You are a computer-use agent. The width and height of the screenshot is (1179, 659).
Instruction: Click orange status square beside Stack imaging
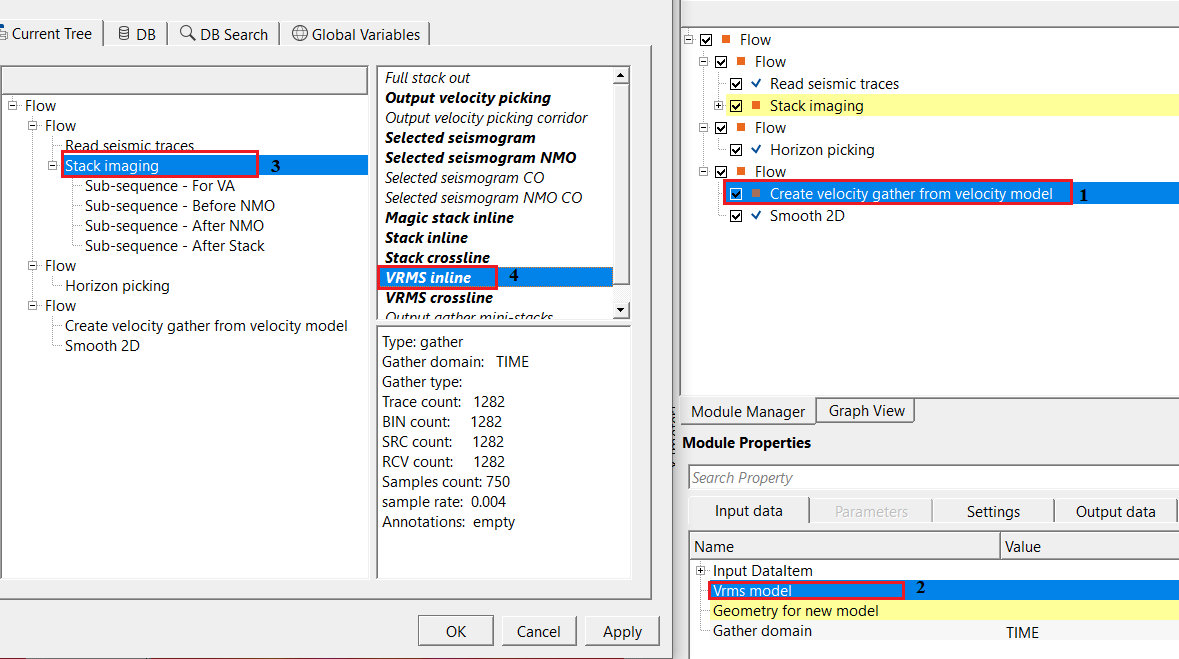(x=756, y=106)
